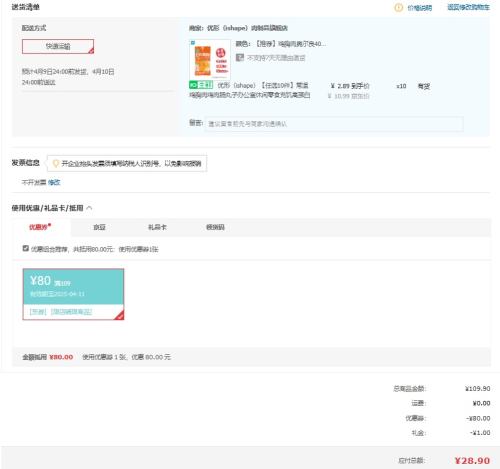Click the 修改 invoice link
Screen dimensions: 500x469
click(x=54, y=182)
